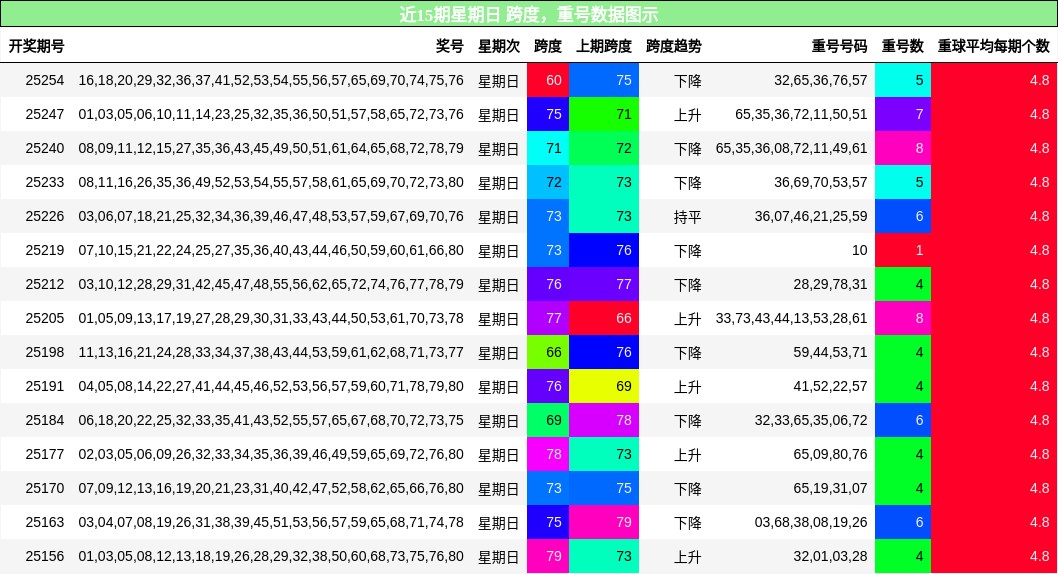The height and width of the screenshot is (574, 1058).
Task: Click the previous span 79 in row 25163
Action: (604, 522)
